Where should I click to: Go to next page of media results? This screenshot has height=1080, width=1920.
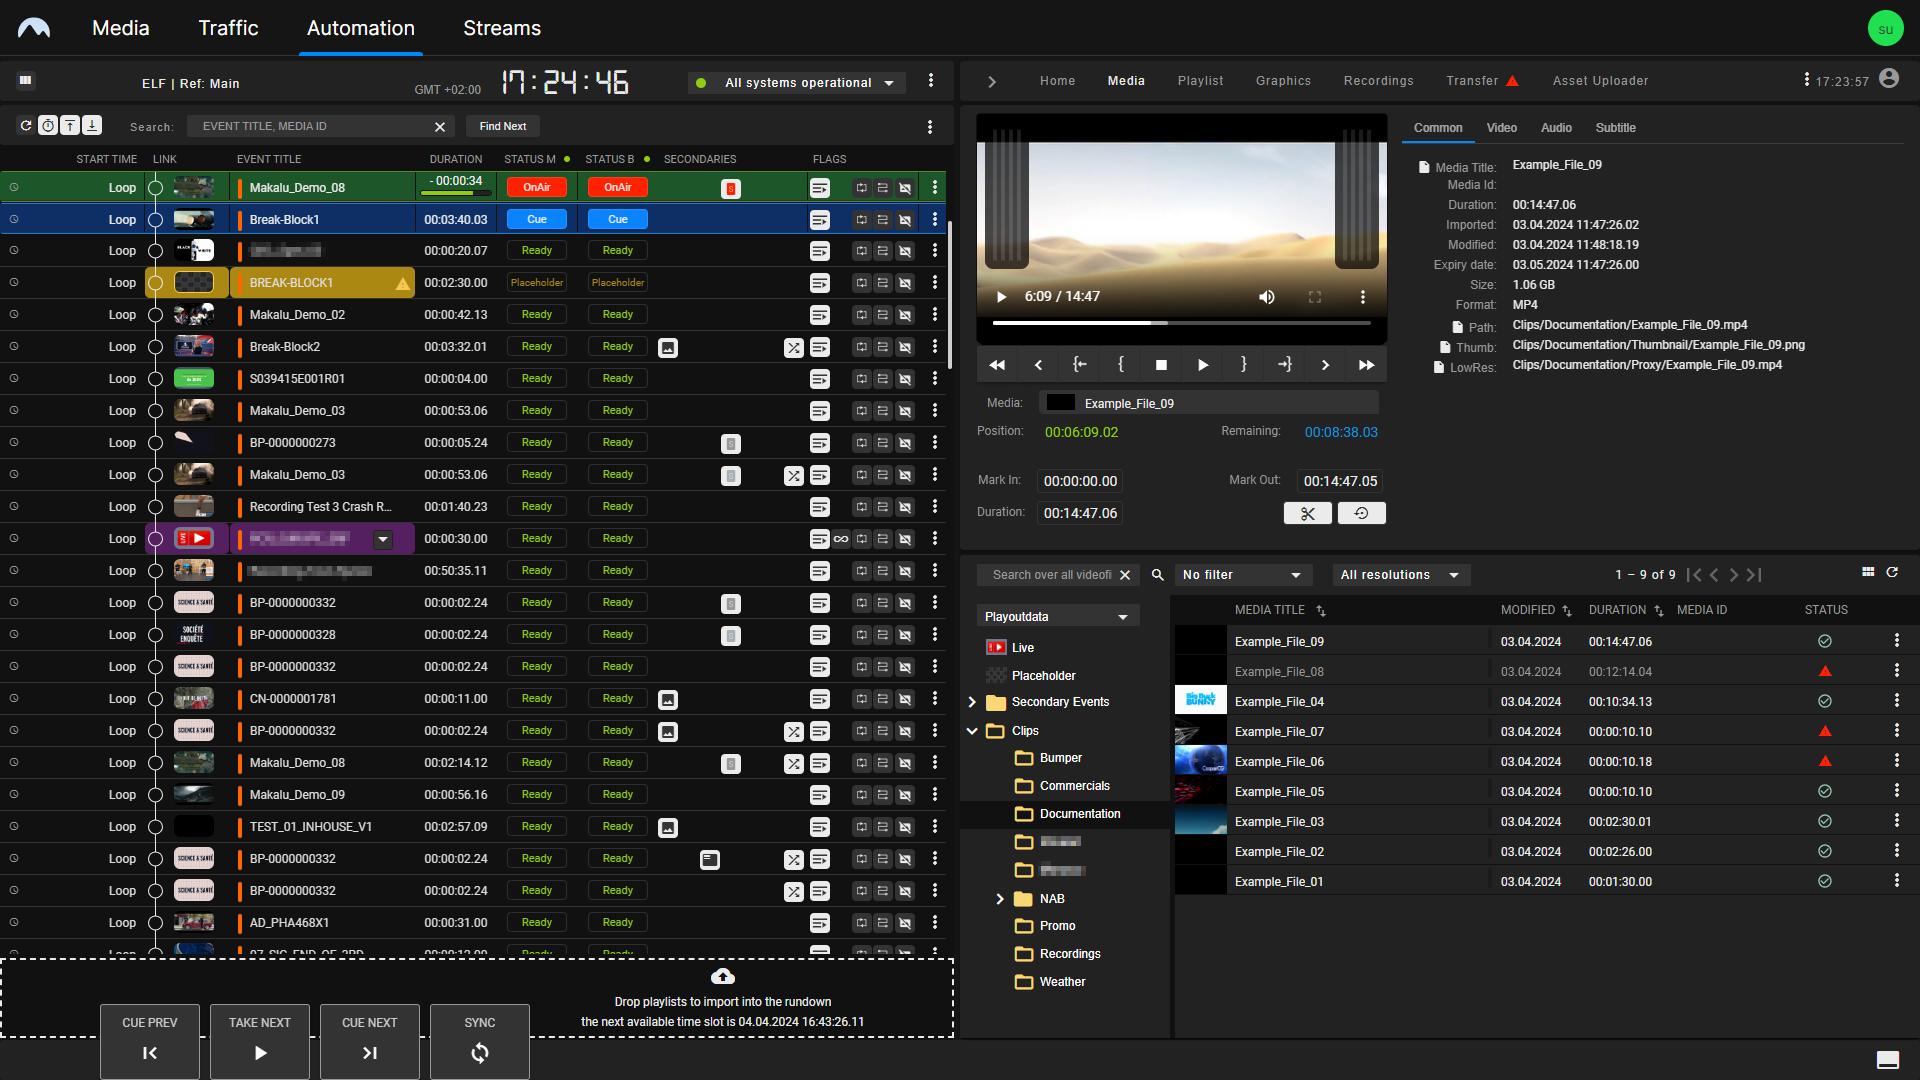pyautogui.click(x=1734, y=575)
